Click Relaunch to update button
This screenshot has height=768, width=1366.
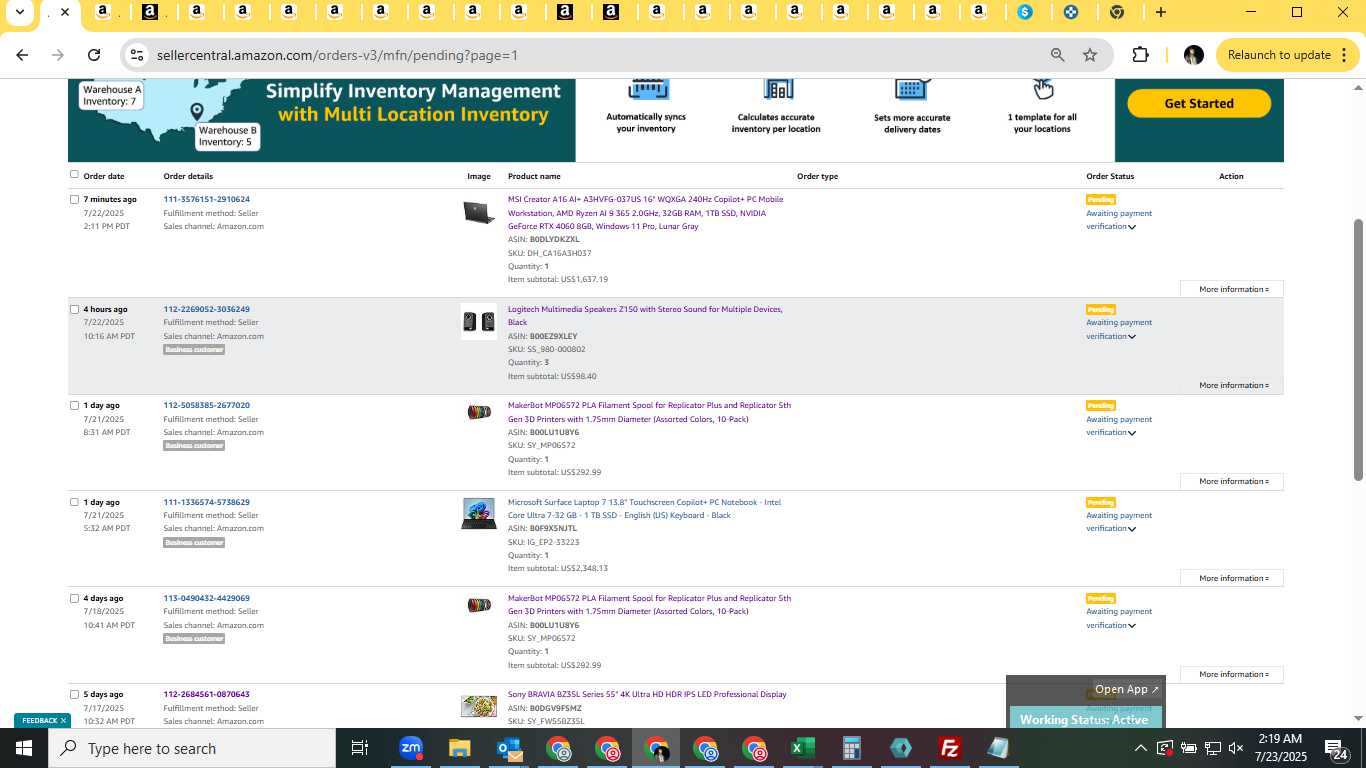point(1287,55)
